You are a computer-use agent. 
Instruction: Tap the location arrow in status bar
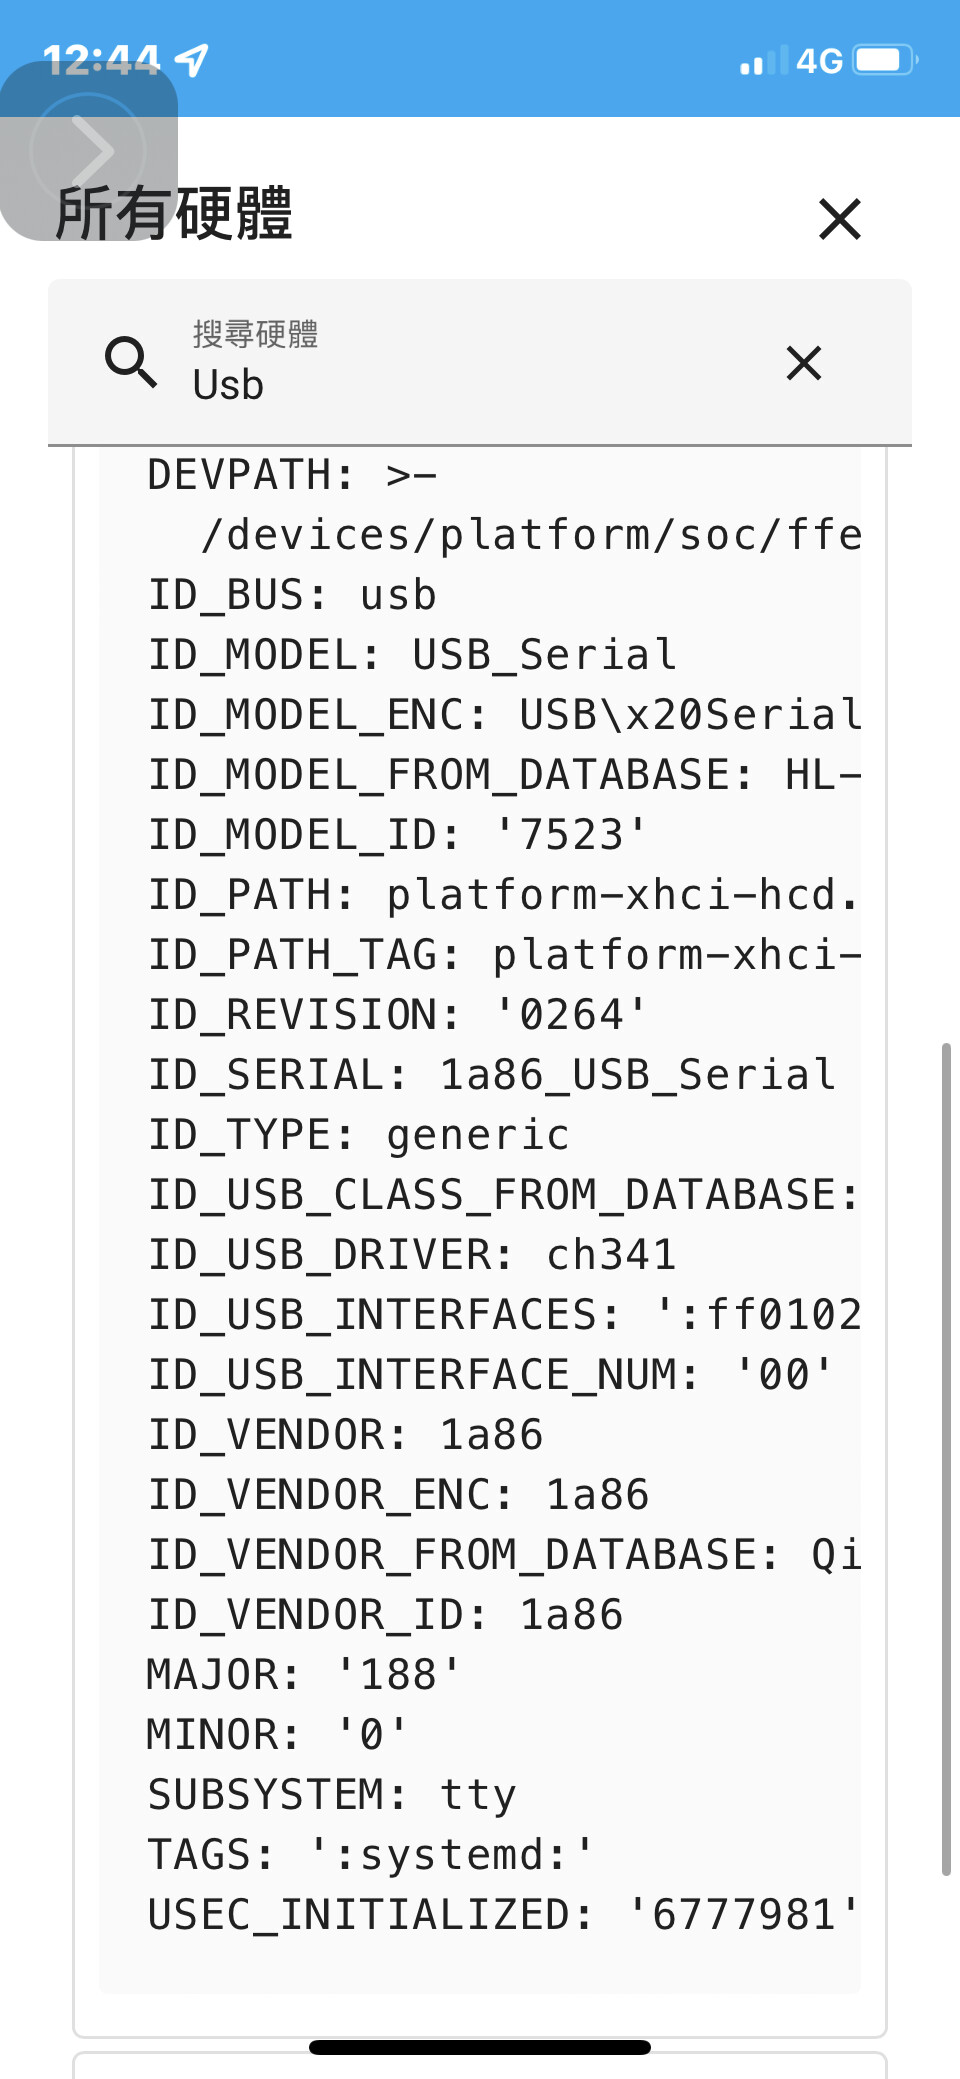click(x=191, y=60)
